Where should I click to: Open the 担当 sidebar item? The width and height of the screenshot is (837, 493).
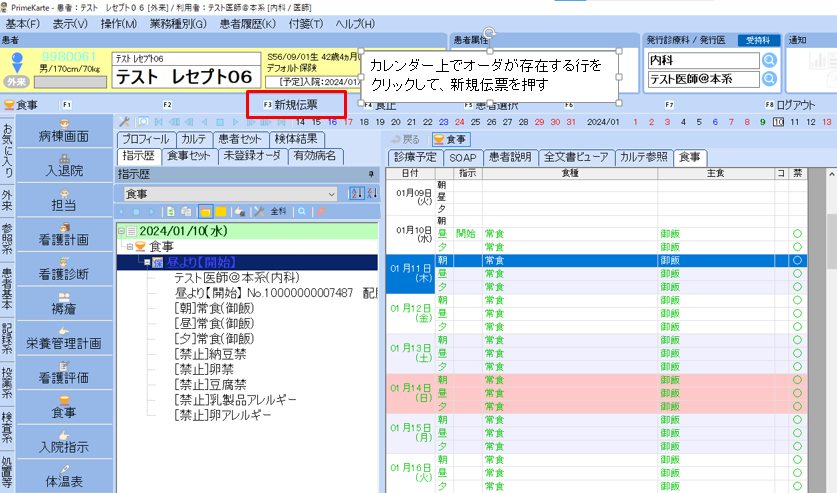64,200
